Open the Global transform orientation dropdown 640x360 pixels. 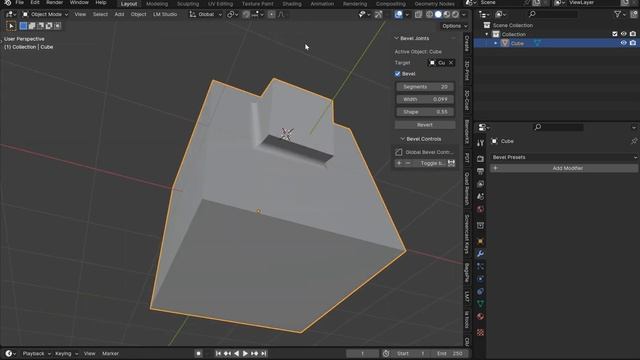point(206,14)
